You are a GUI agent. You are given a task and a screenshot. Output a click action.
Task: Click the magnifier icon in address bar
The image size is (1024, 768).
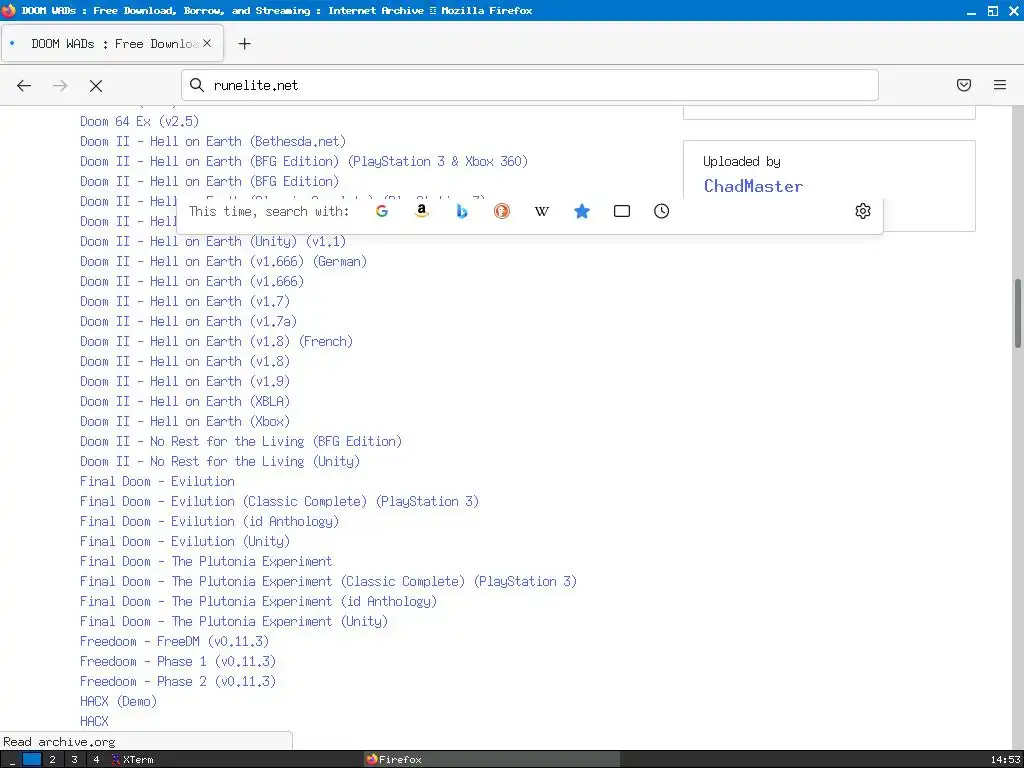tap(197, 85)
